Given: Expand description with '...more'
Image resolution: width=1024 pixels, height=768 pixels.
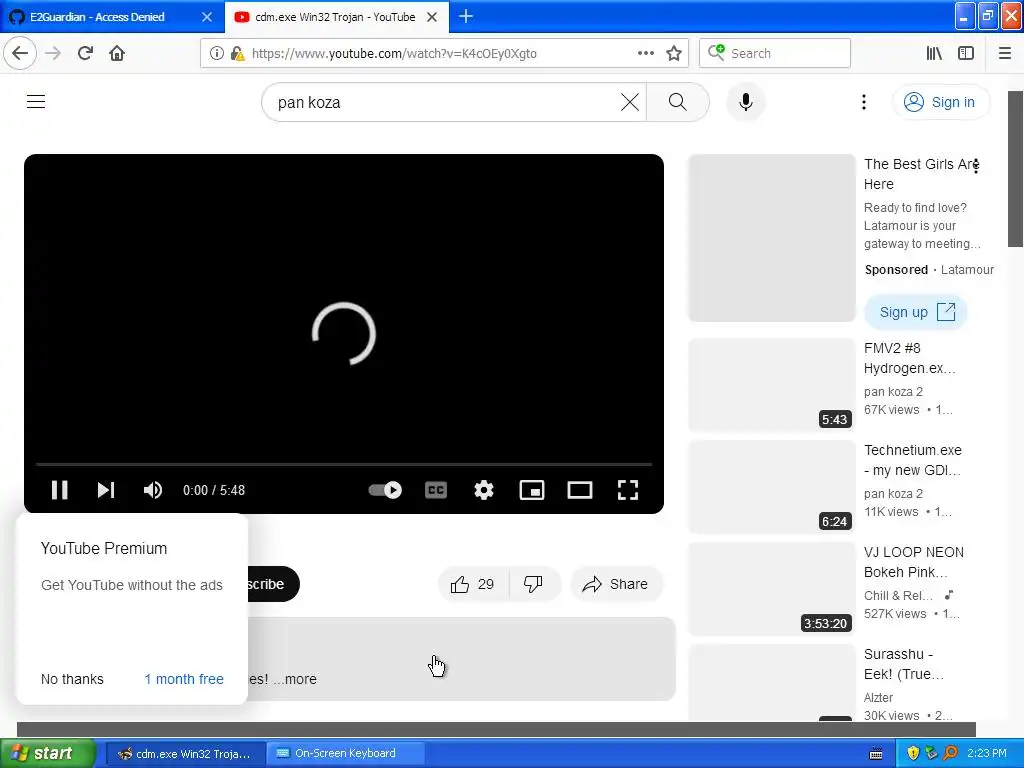Looking at the screenshot, I should click(x=295, y=679).
